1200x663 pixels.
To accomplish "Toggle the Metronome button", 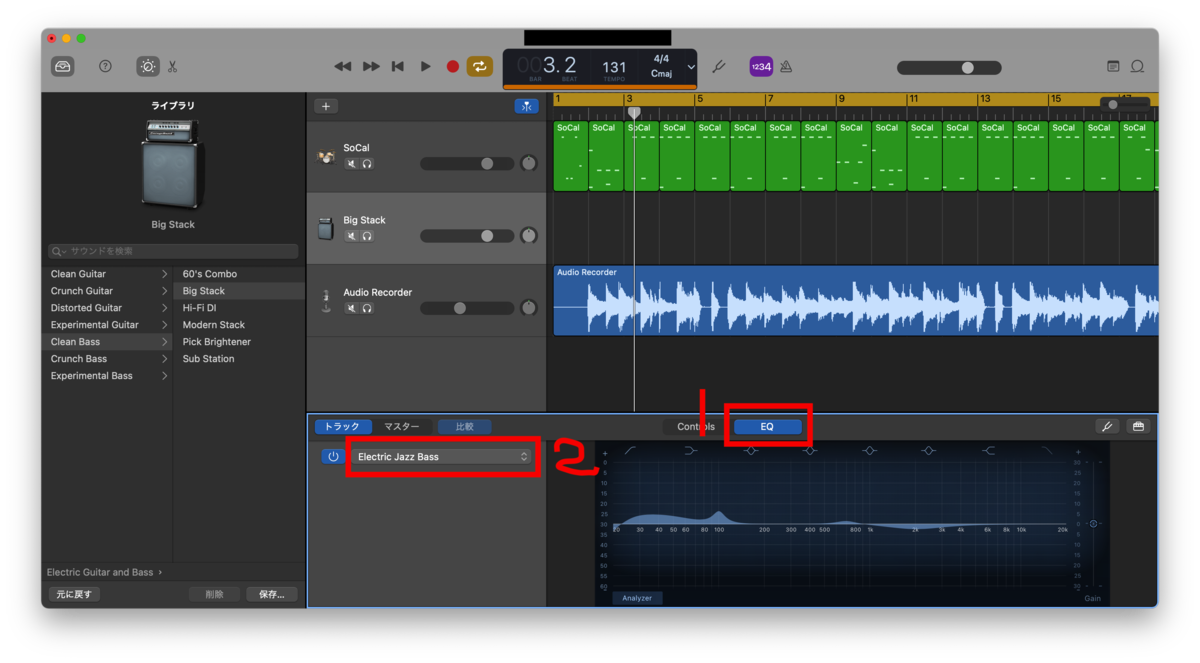I will click(x=786, y=67).
